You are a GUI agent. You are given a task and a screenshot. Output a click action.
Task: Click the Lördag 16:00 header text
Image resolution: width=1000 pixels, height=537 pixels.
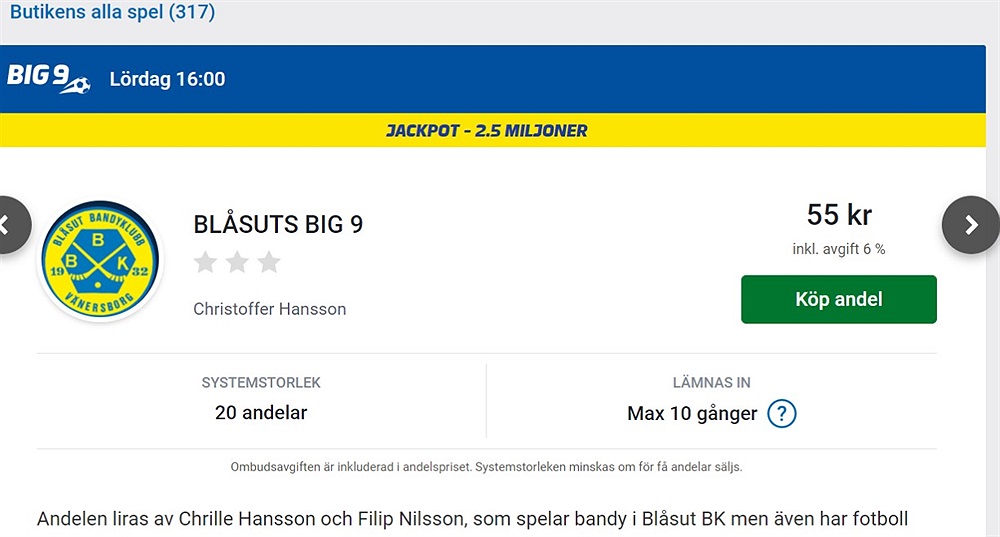pyautogui.click(x=167, y=79)
